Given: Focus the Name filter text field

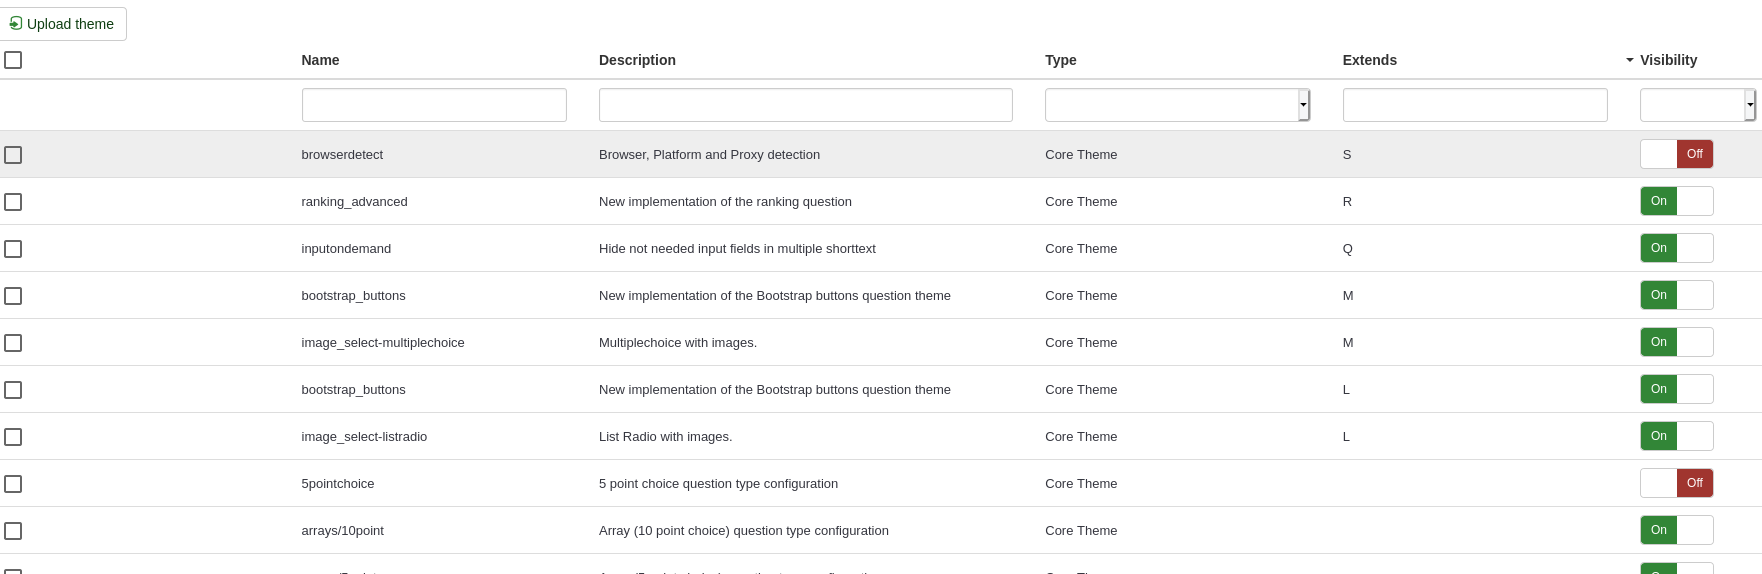Looking at the screenshot, I should click(434, 105).
